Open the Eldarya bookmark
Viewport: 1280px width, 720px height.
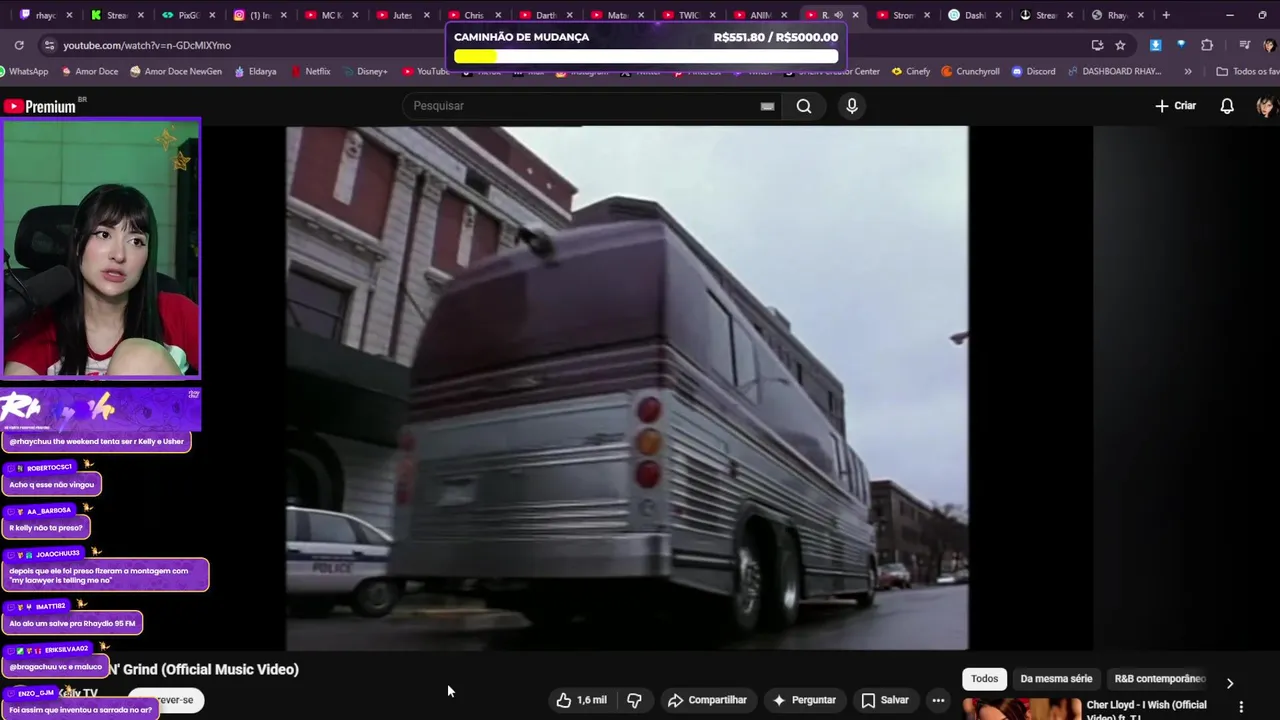(255, 72)
